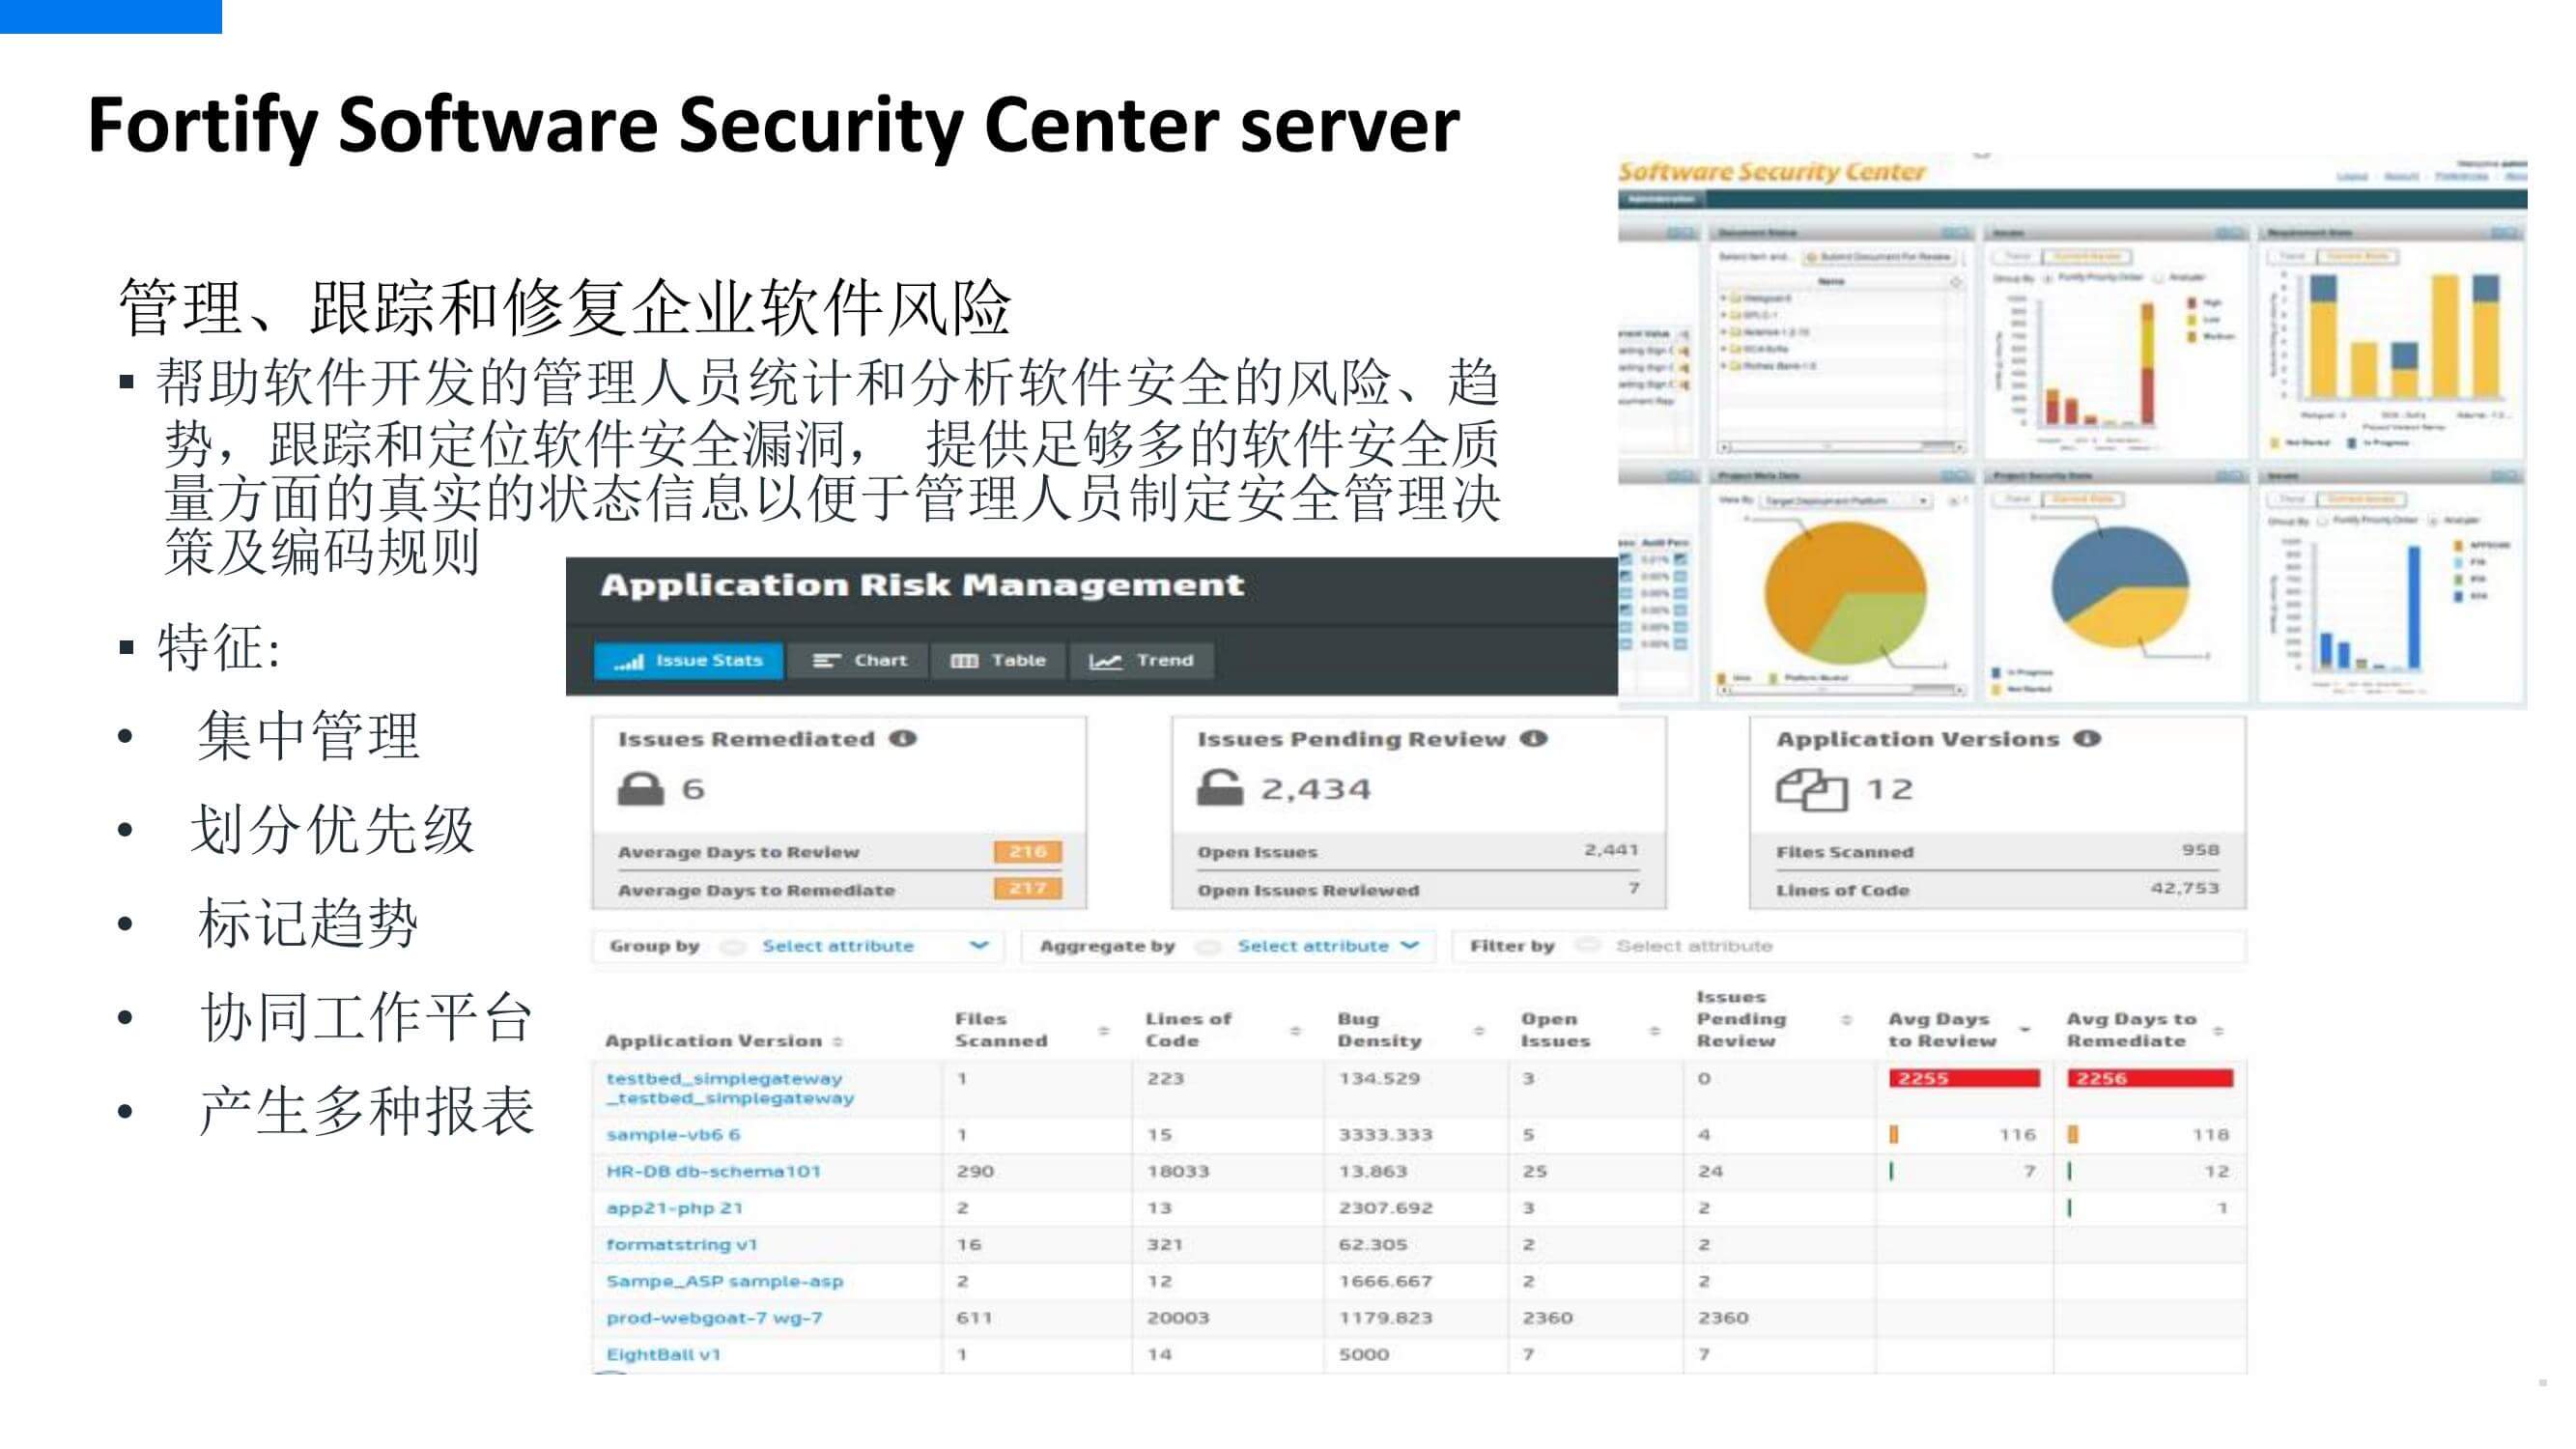Open app21-php 21 link
The height and width of the screenshot is (1449, 2576).
pyautogui.click(x=674, y=1208)
